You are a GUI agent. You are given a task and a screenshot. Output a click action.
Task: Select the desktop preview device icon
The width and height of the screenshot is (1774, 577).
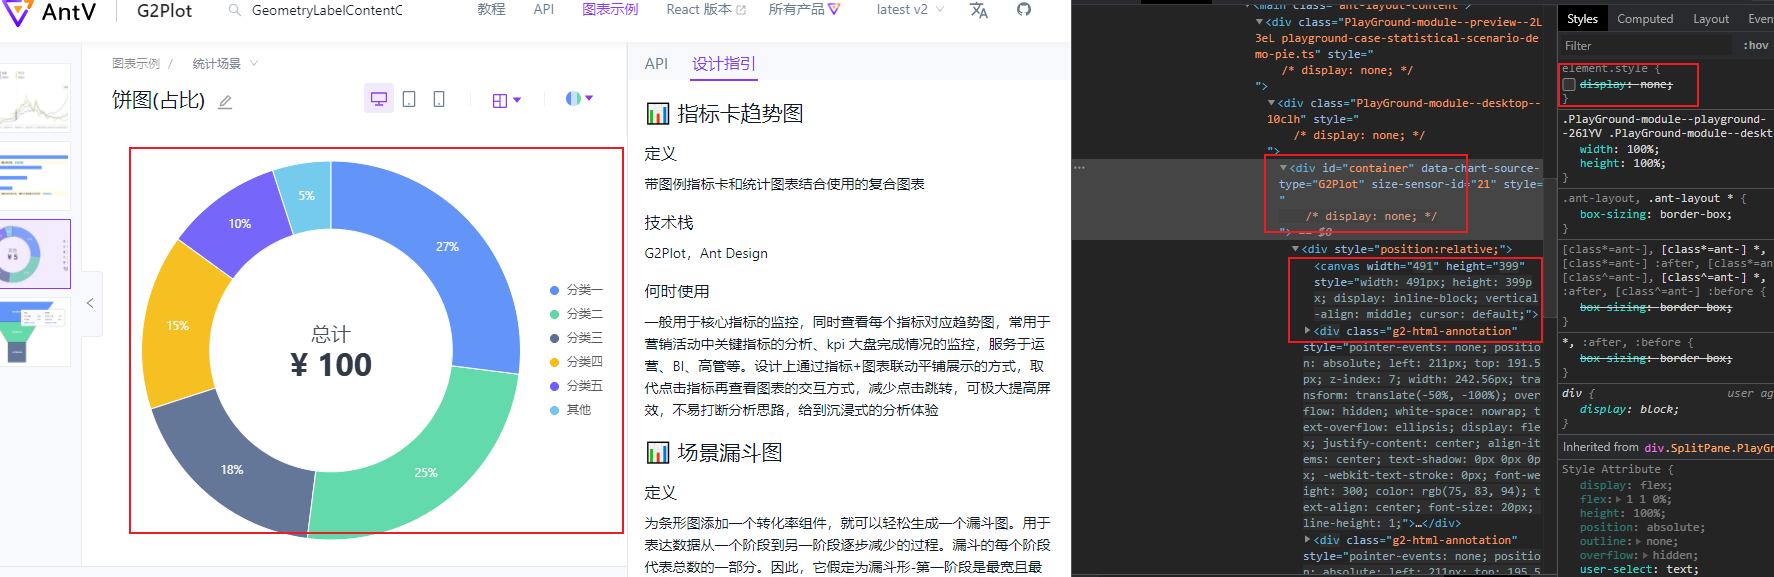click(379, 99)
